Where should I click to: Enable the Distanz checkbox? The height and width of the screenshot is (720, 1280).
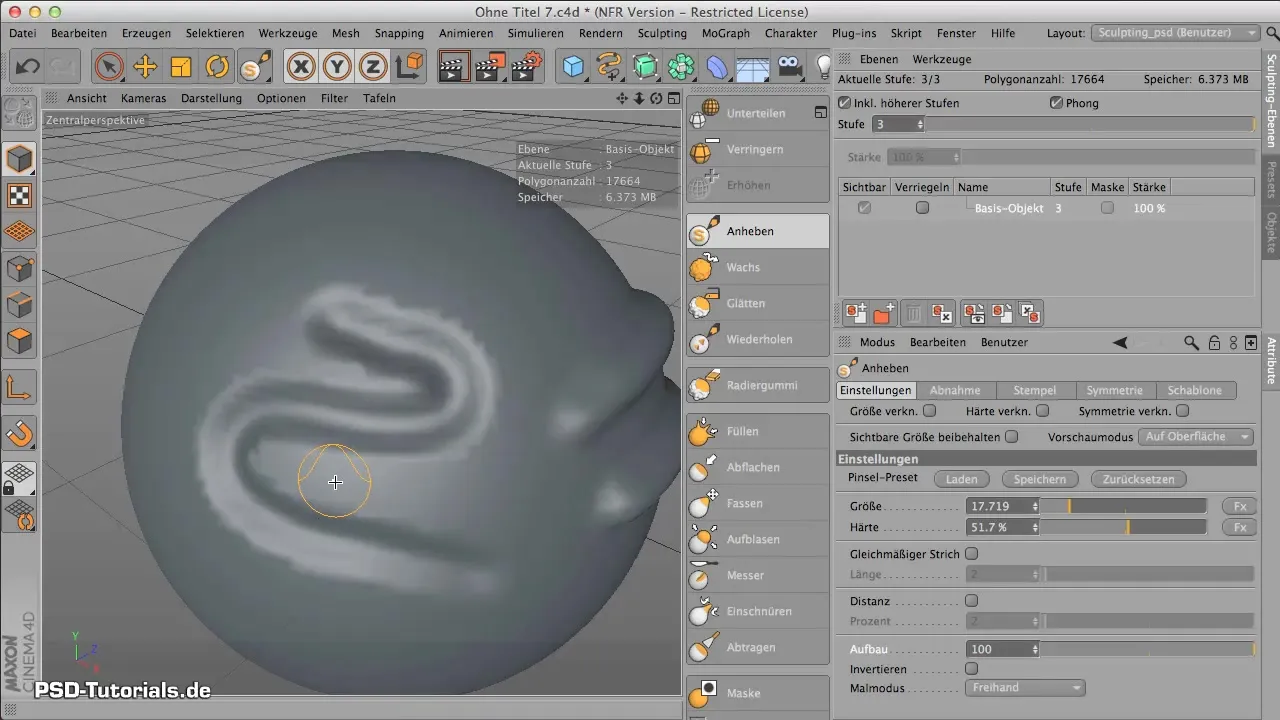[x=971, y=601]
